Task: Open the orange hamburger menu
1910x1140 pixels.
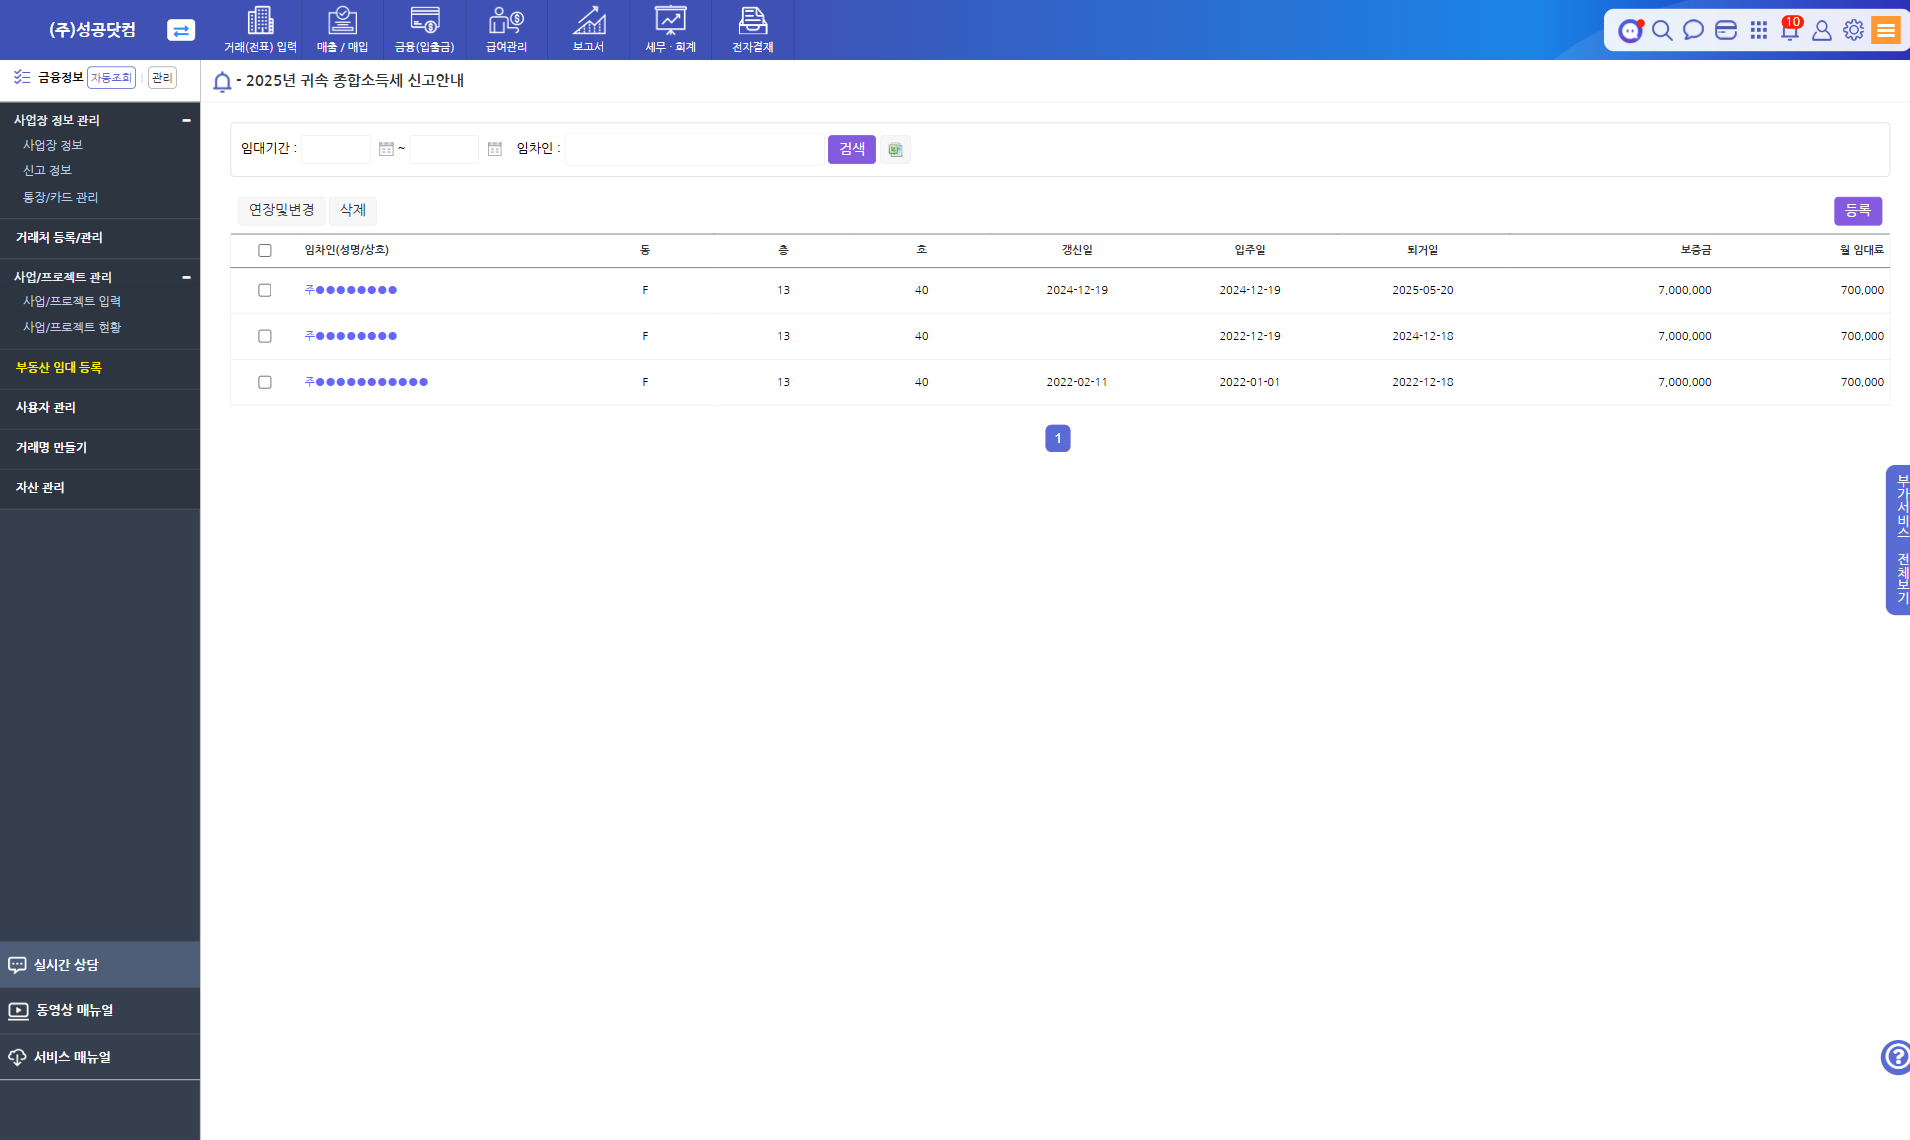Action: click(1886, 30)
